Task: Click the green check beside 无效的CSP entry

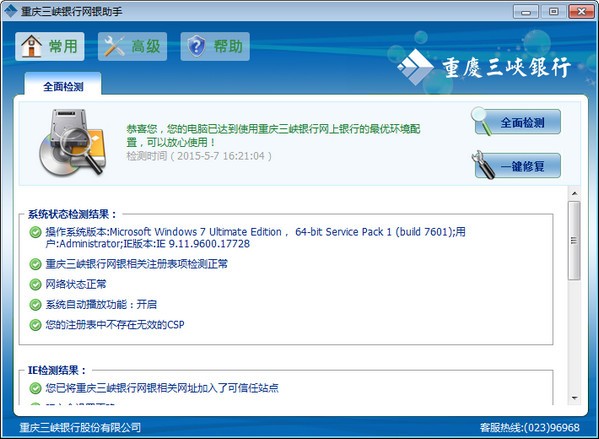Action: [36, 325]
